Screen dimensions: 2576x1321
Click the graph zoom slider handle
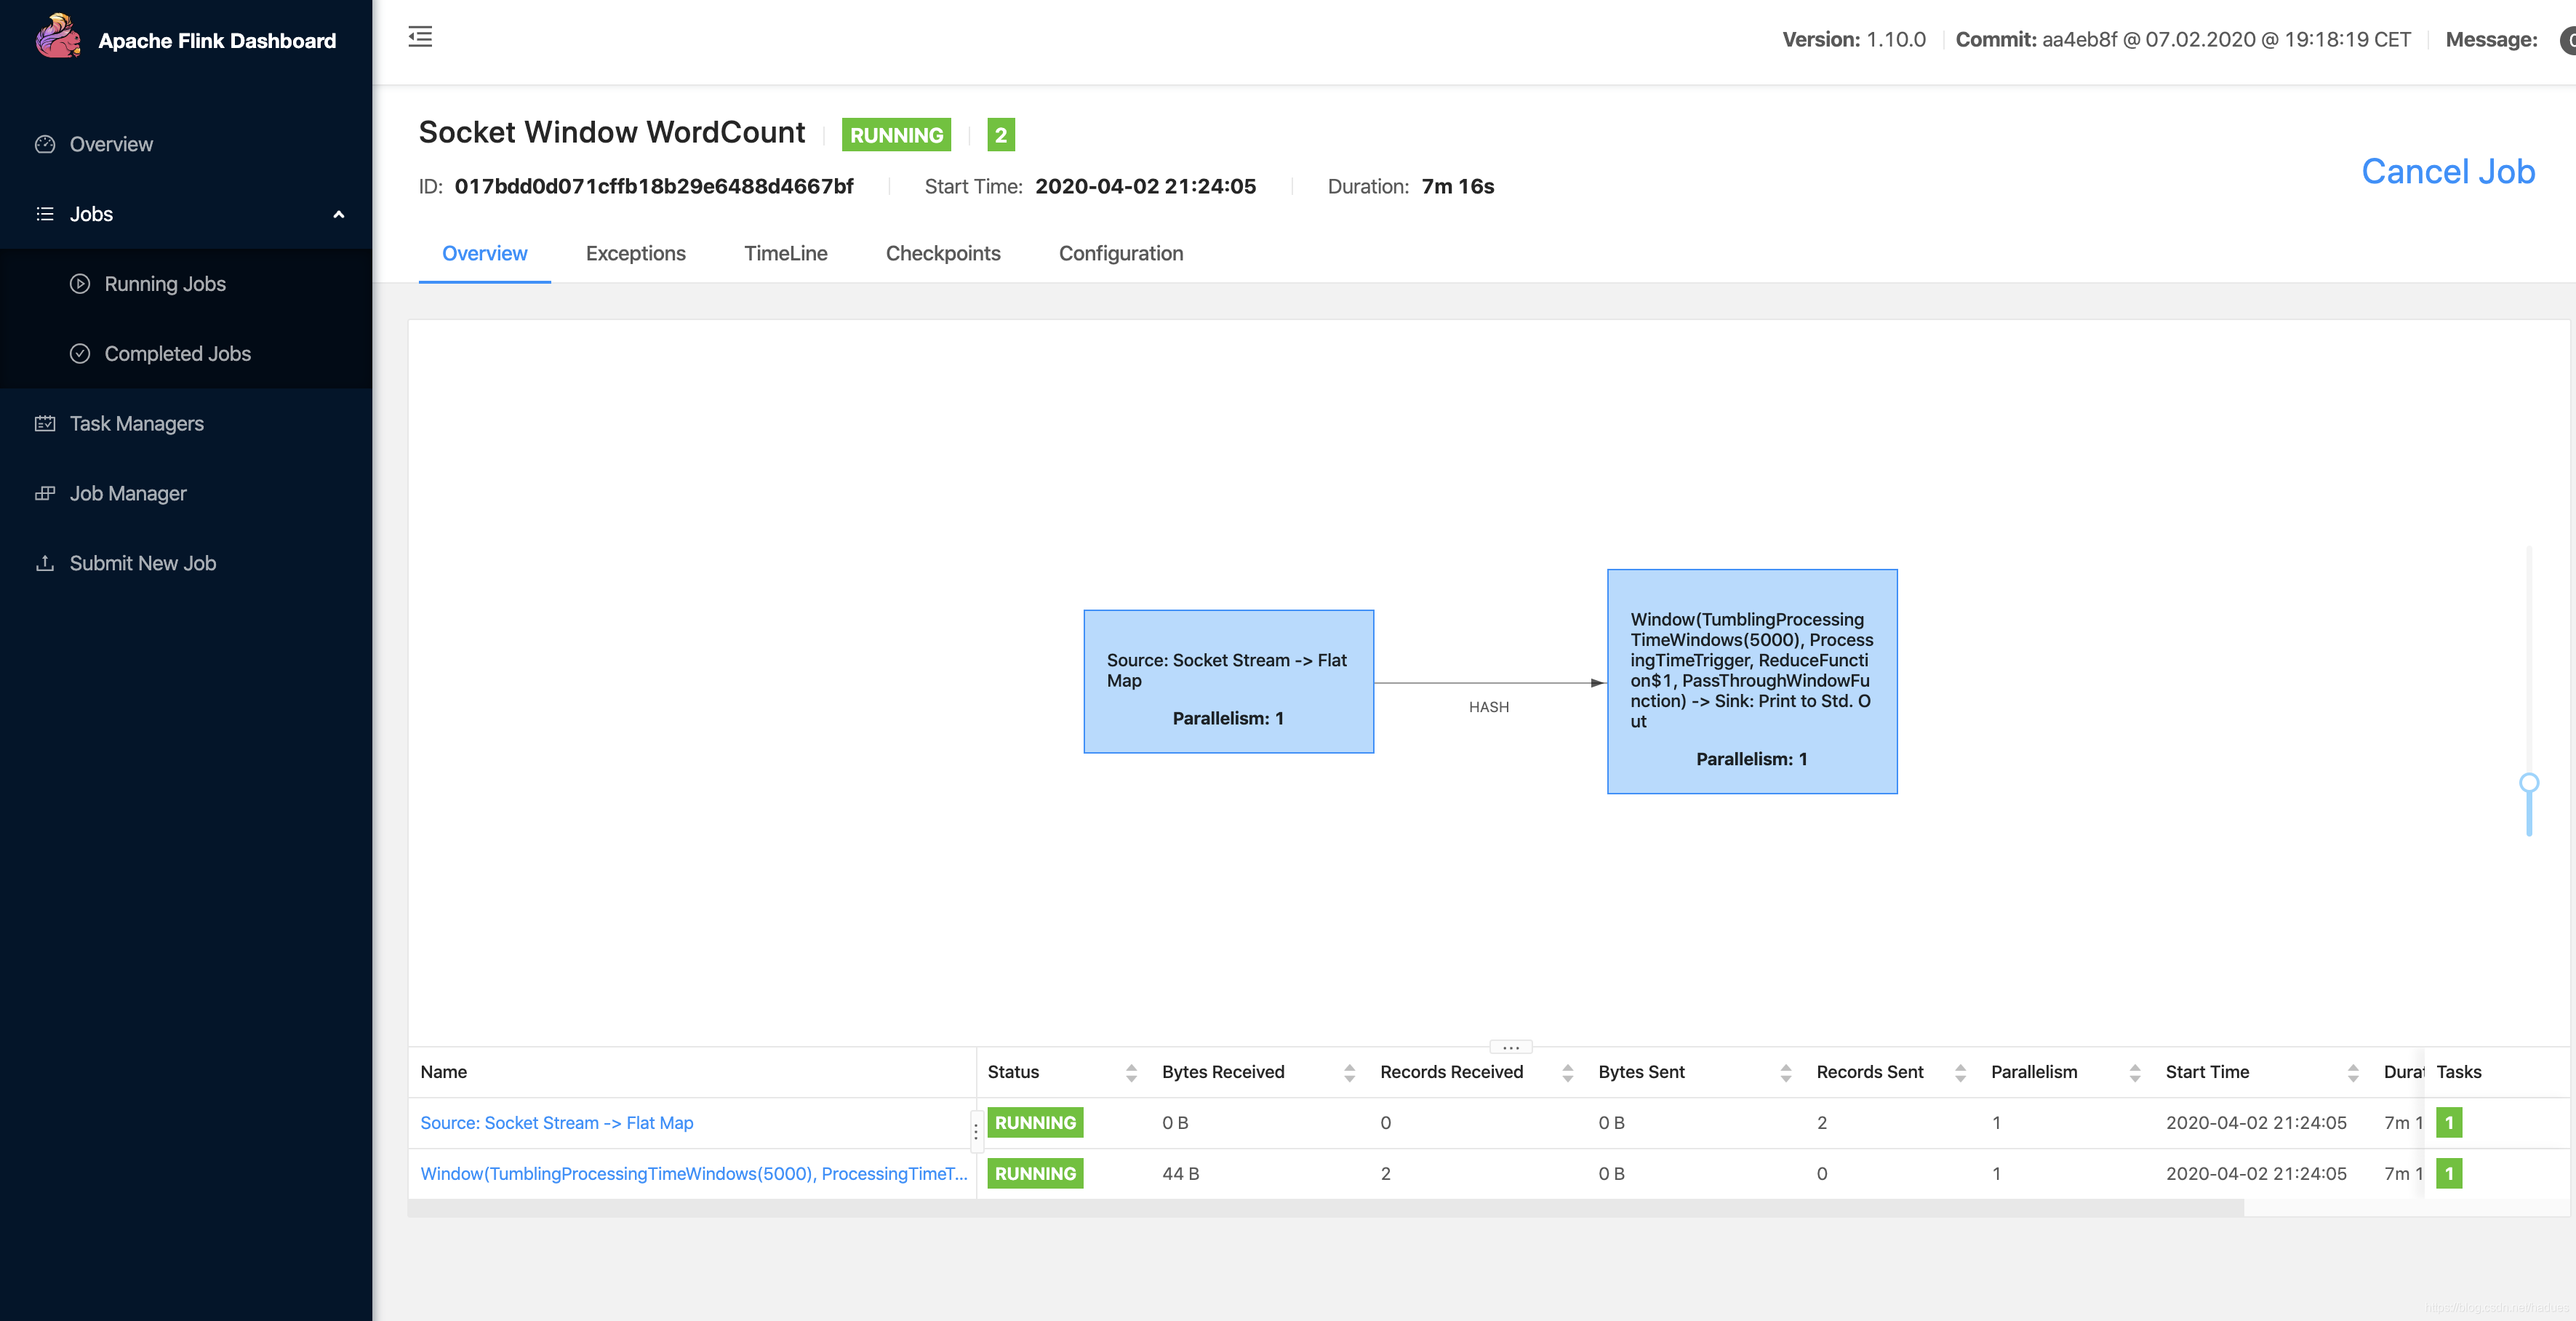click(2528, 783)
